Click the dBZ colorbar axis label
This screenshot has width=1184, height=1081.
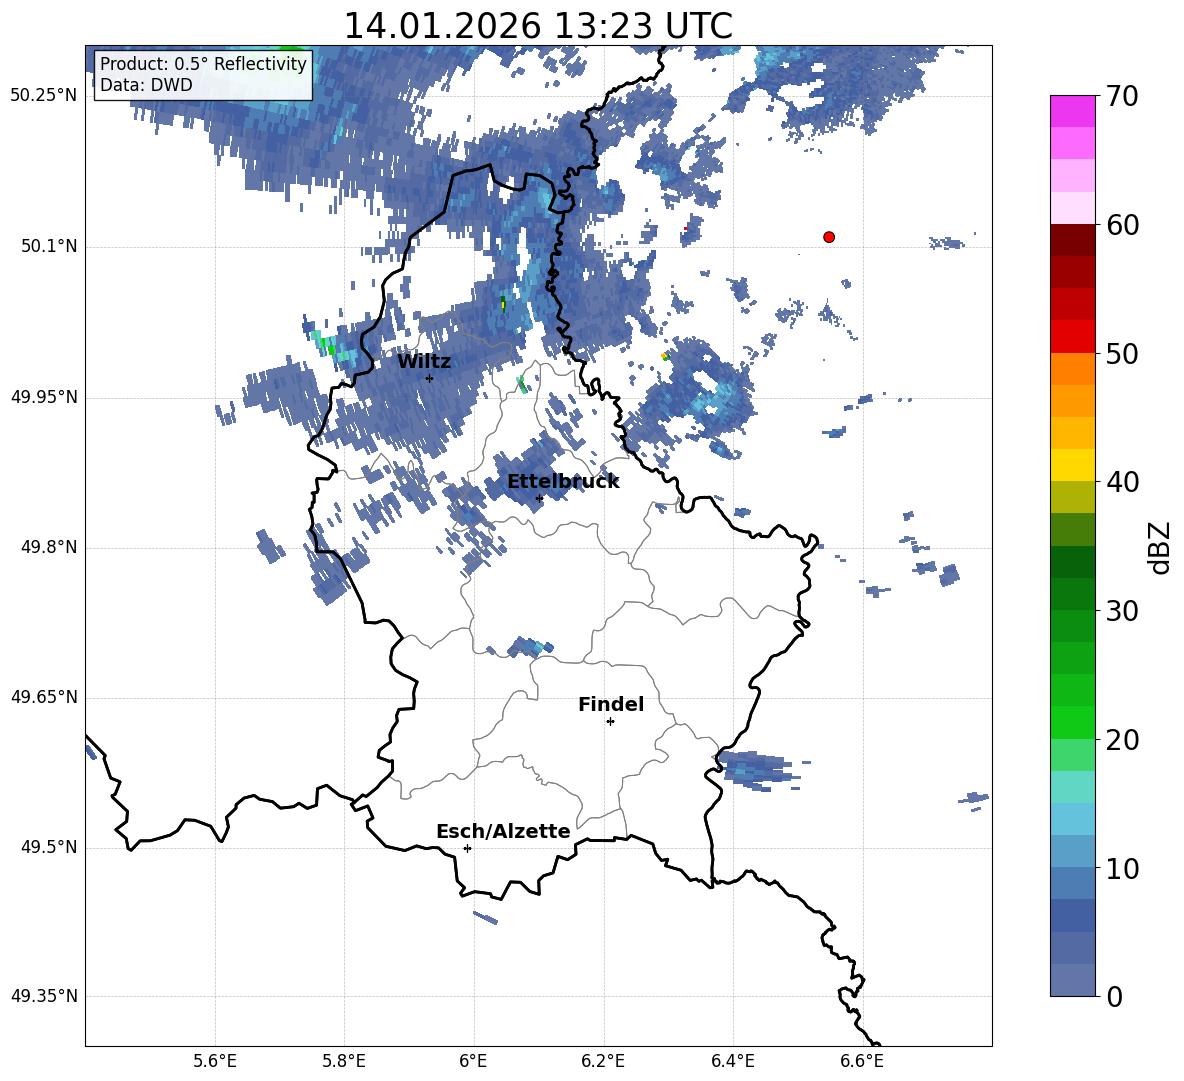tap(1159, 547)
